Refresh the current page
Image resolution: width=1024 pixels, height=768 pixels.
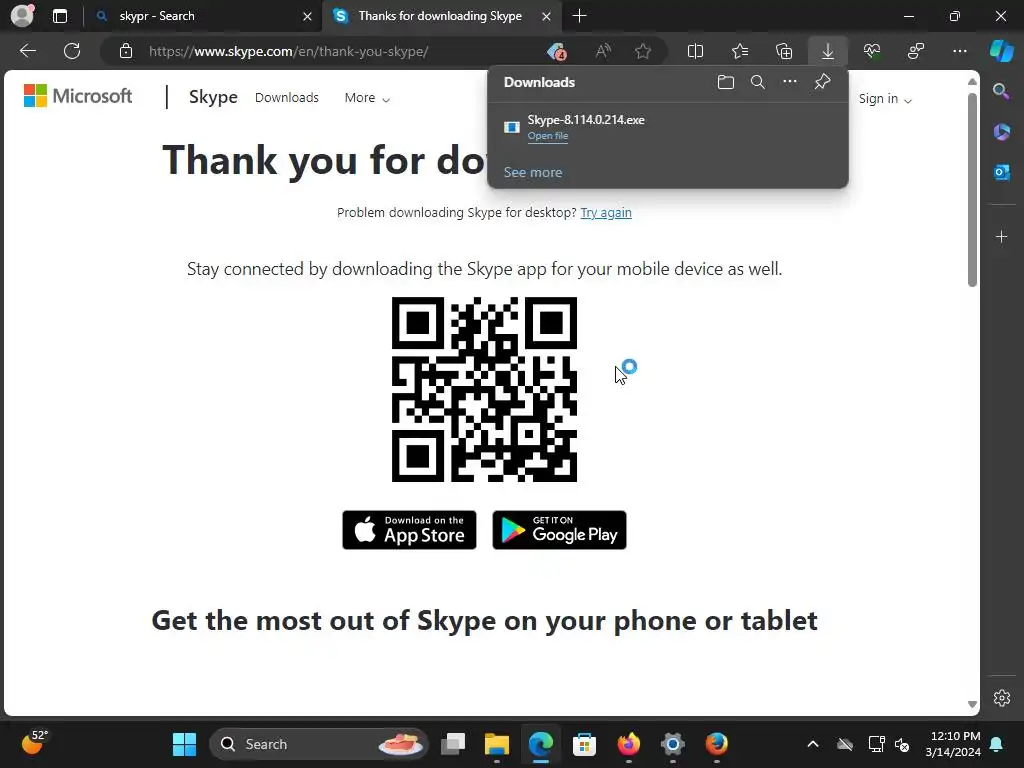[x=72, y=51]
